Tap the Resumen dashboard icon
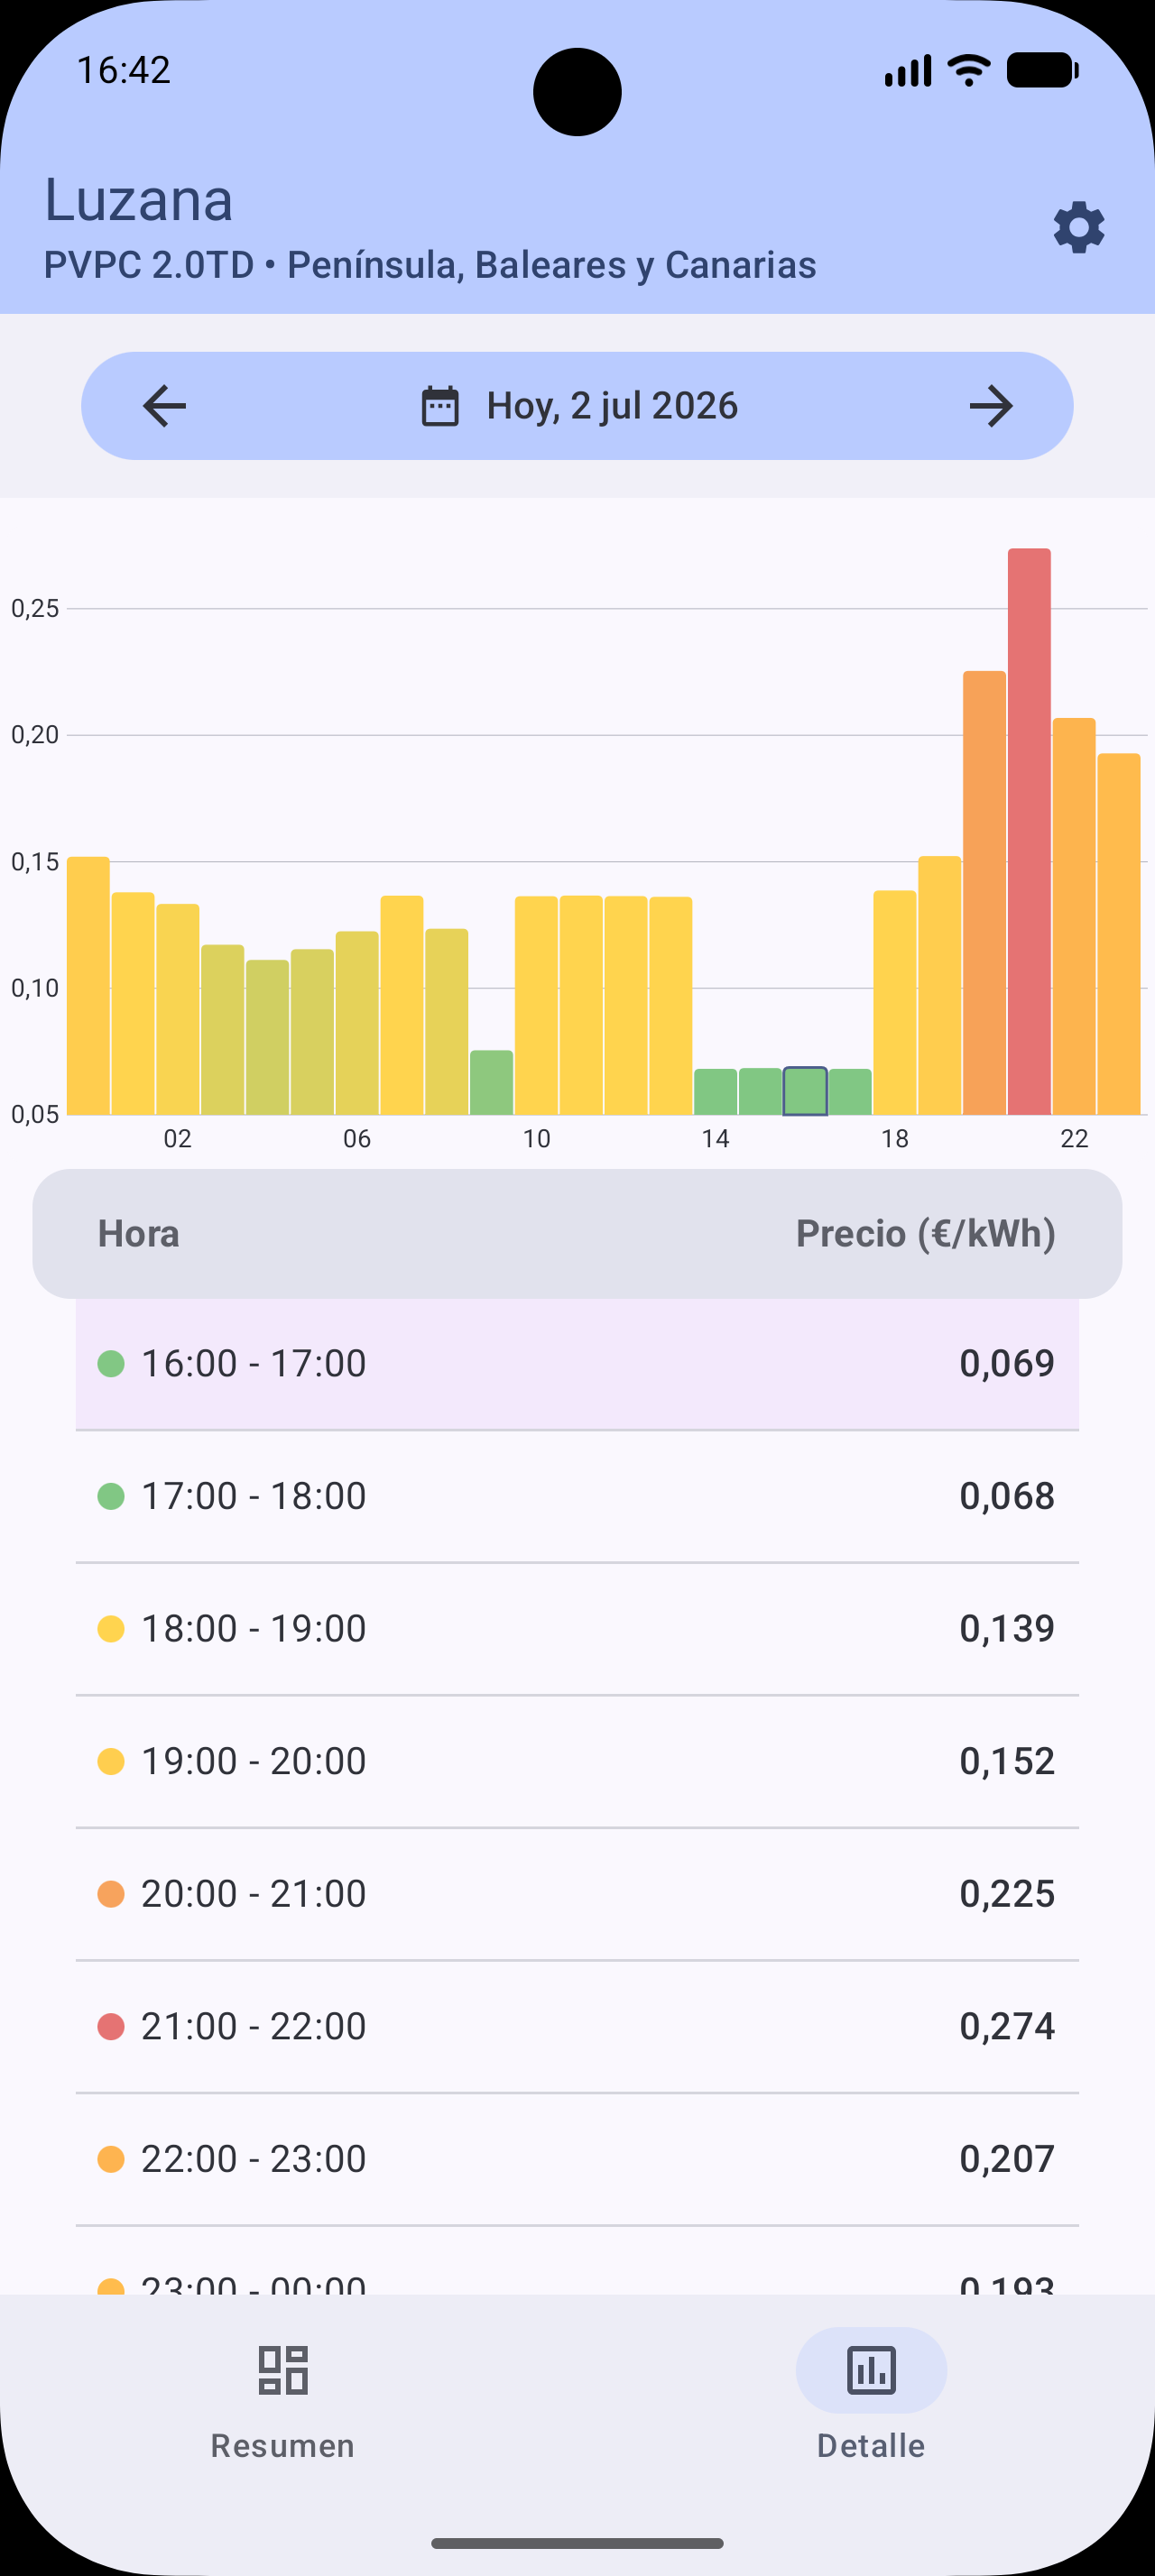This screenshot has width=1155, height=2576. click(x=283, y=2370)
